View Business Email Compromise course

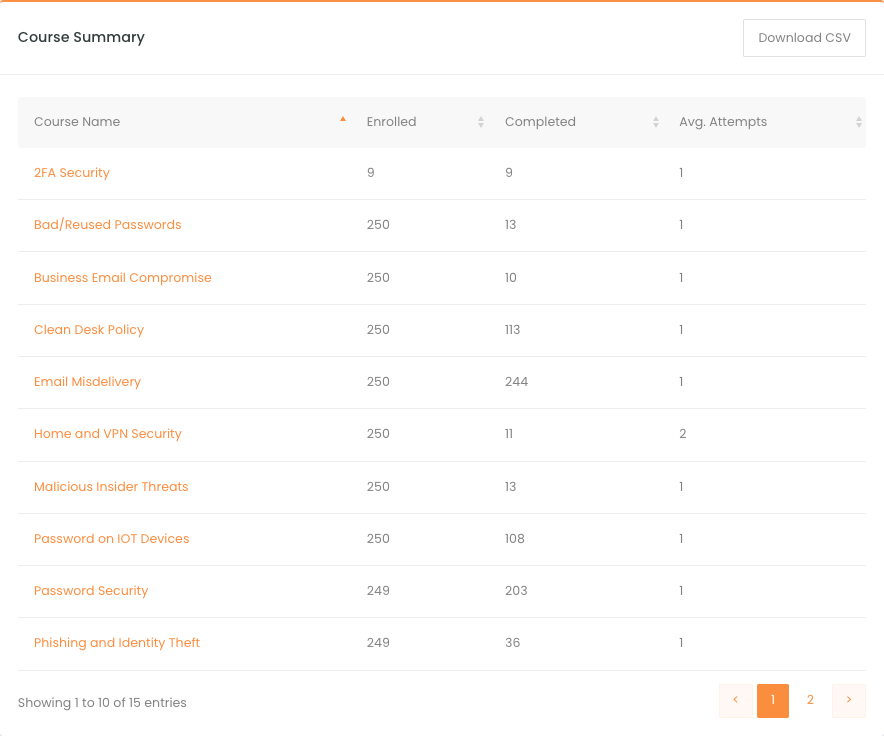pyautogui.click(x=122, y=277)
